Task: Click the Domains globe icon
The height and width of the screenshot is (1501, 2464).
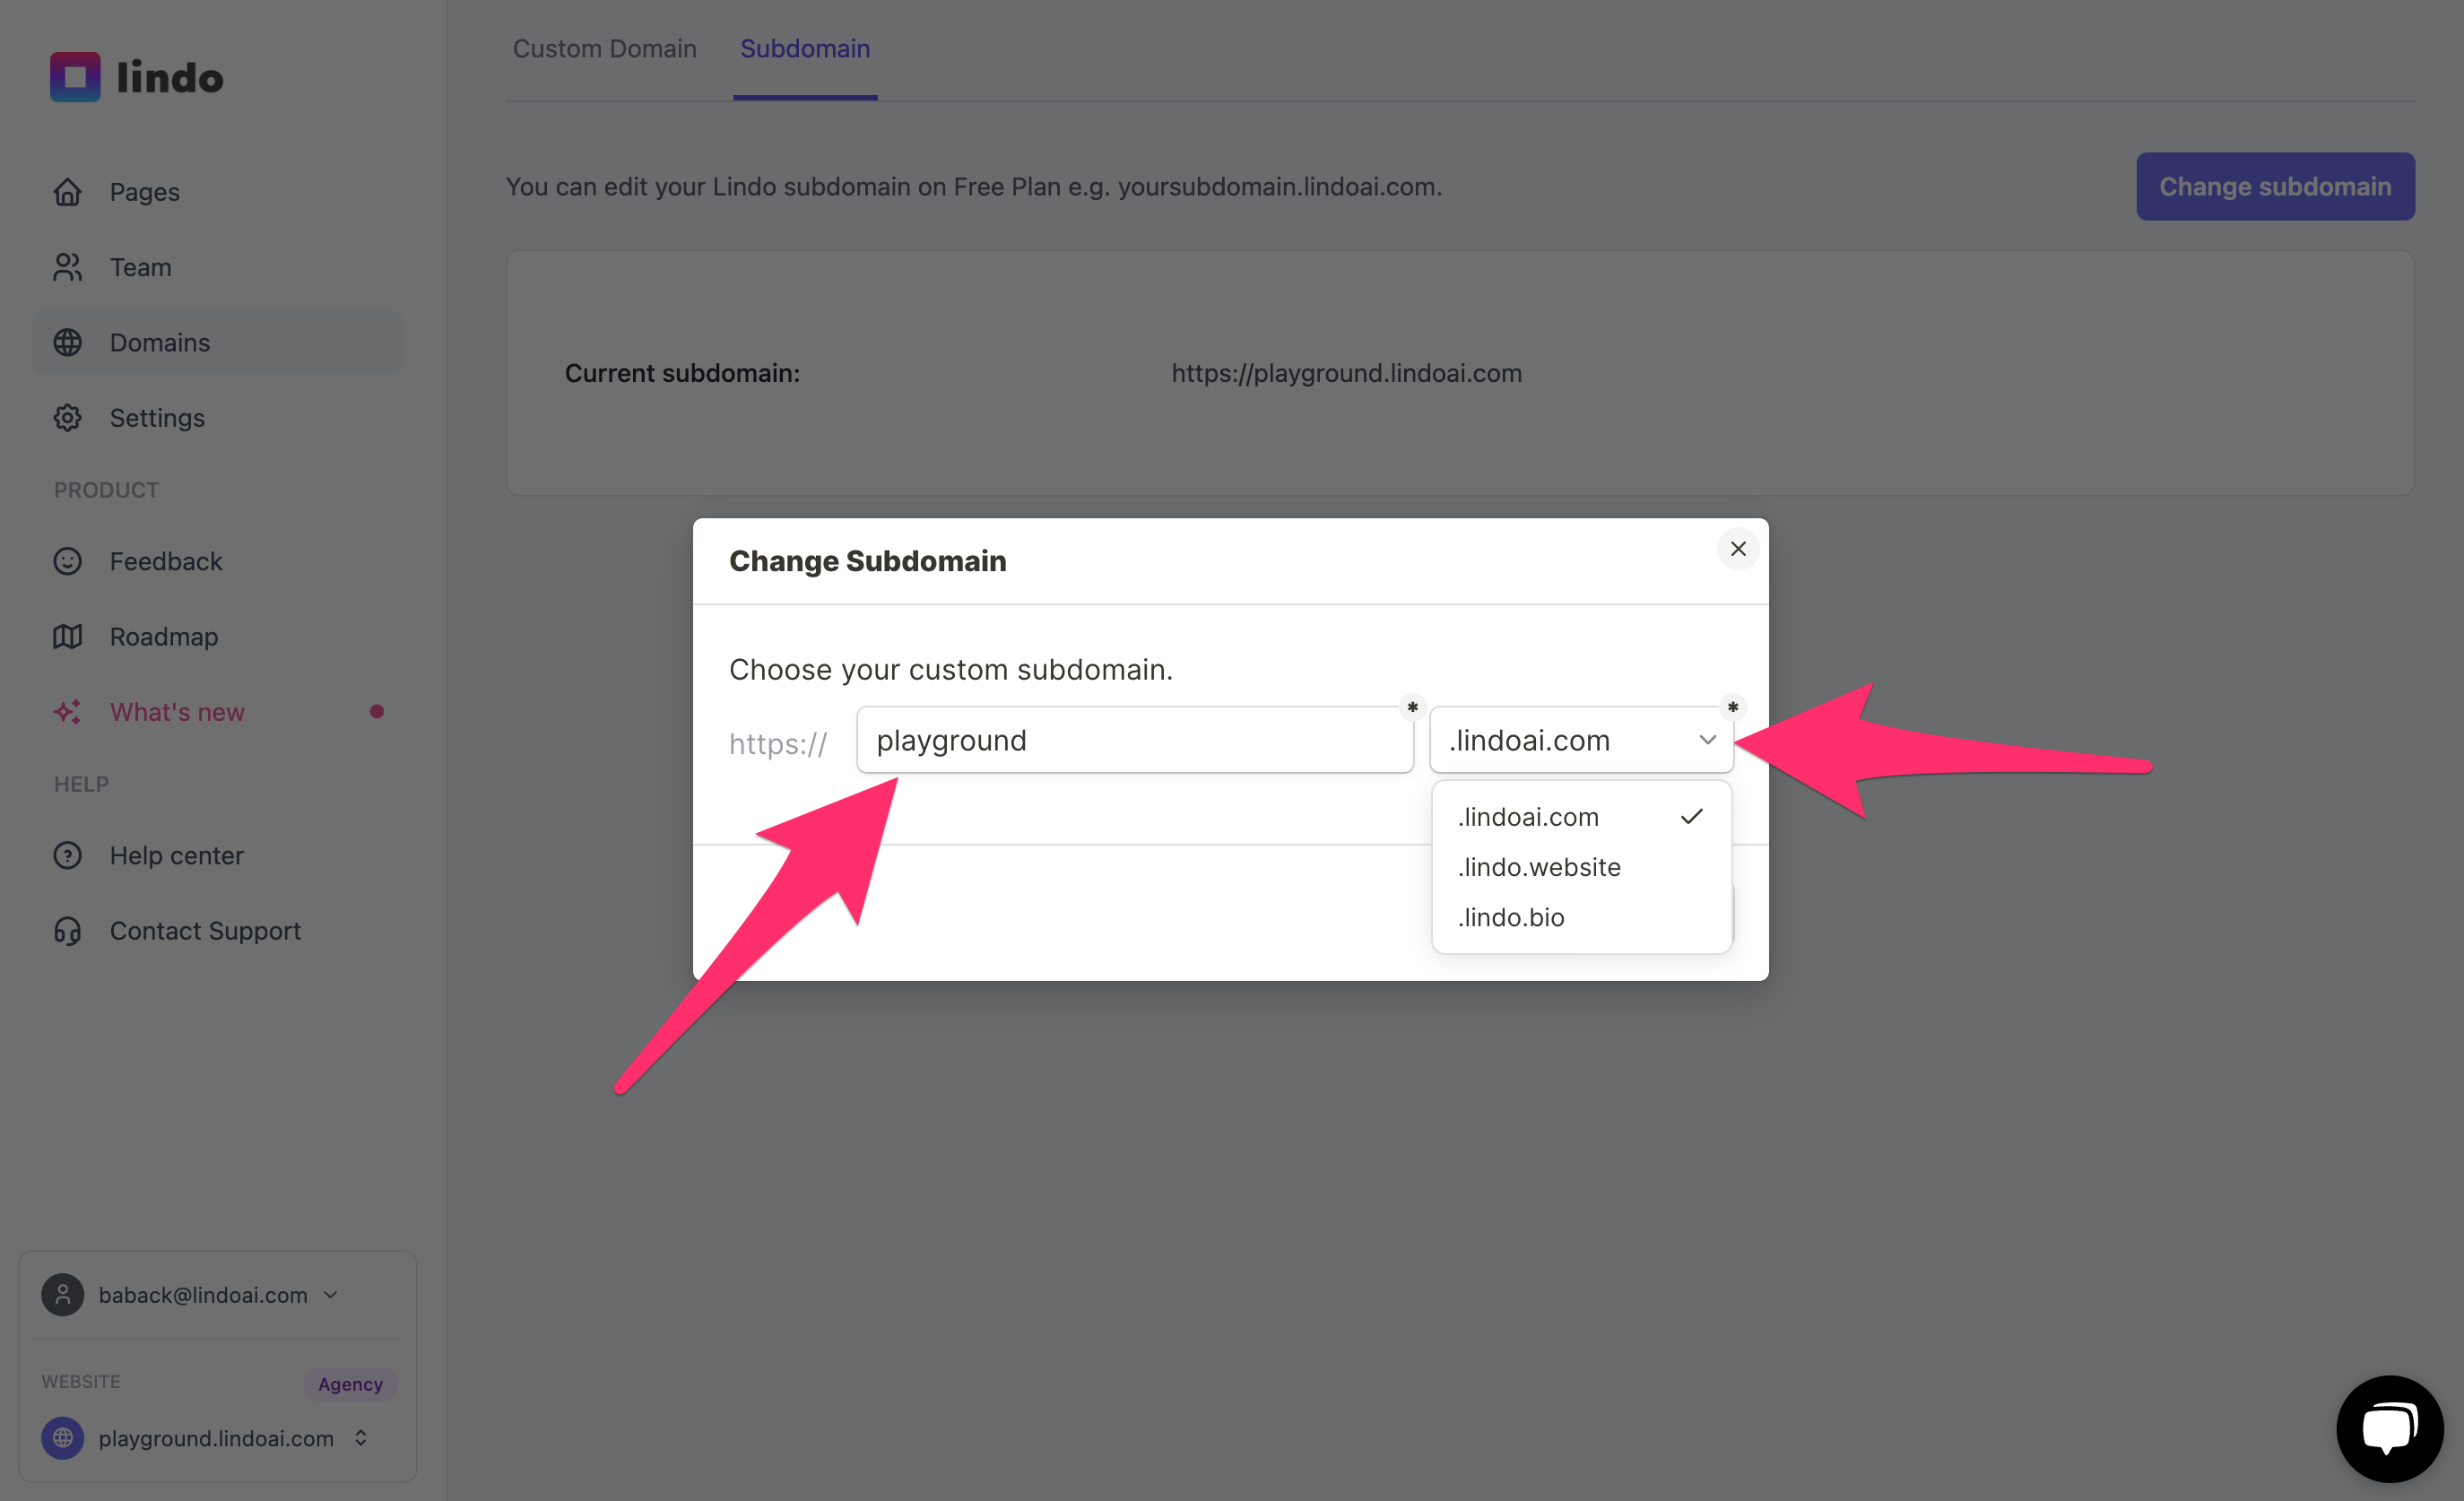Action: tap(67, 342)
